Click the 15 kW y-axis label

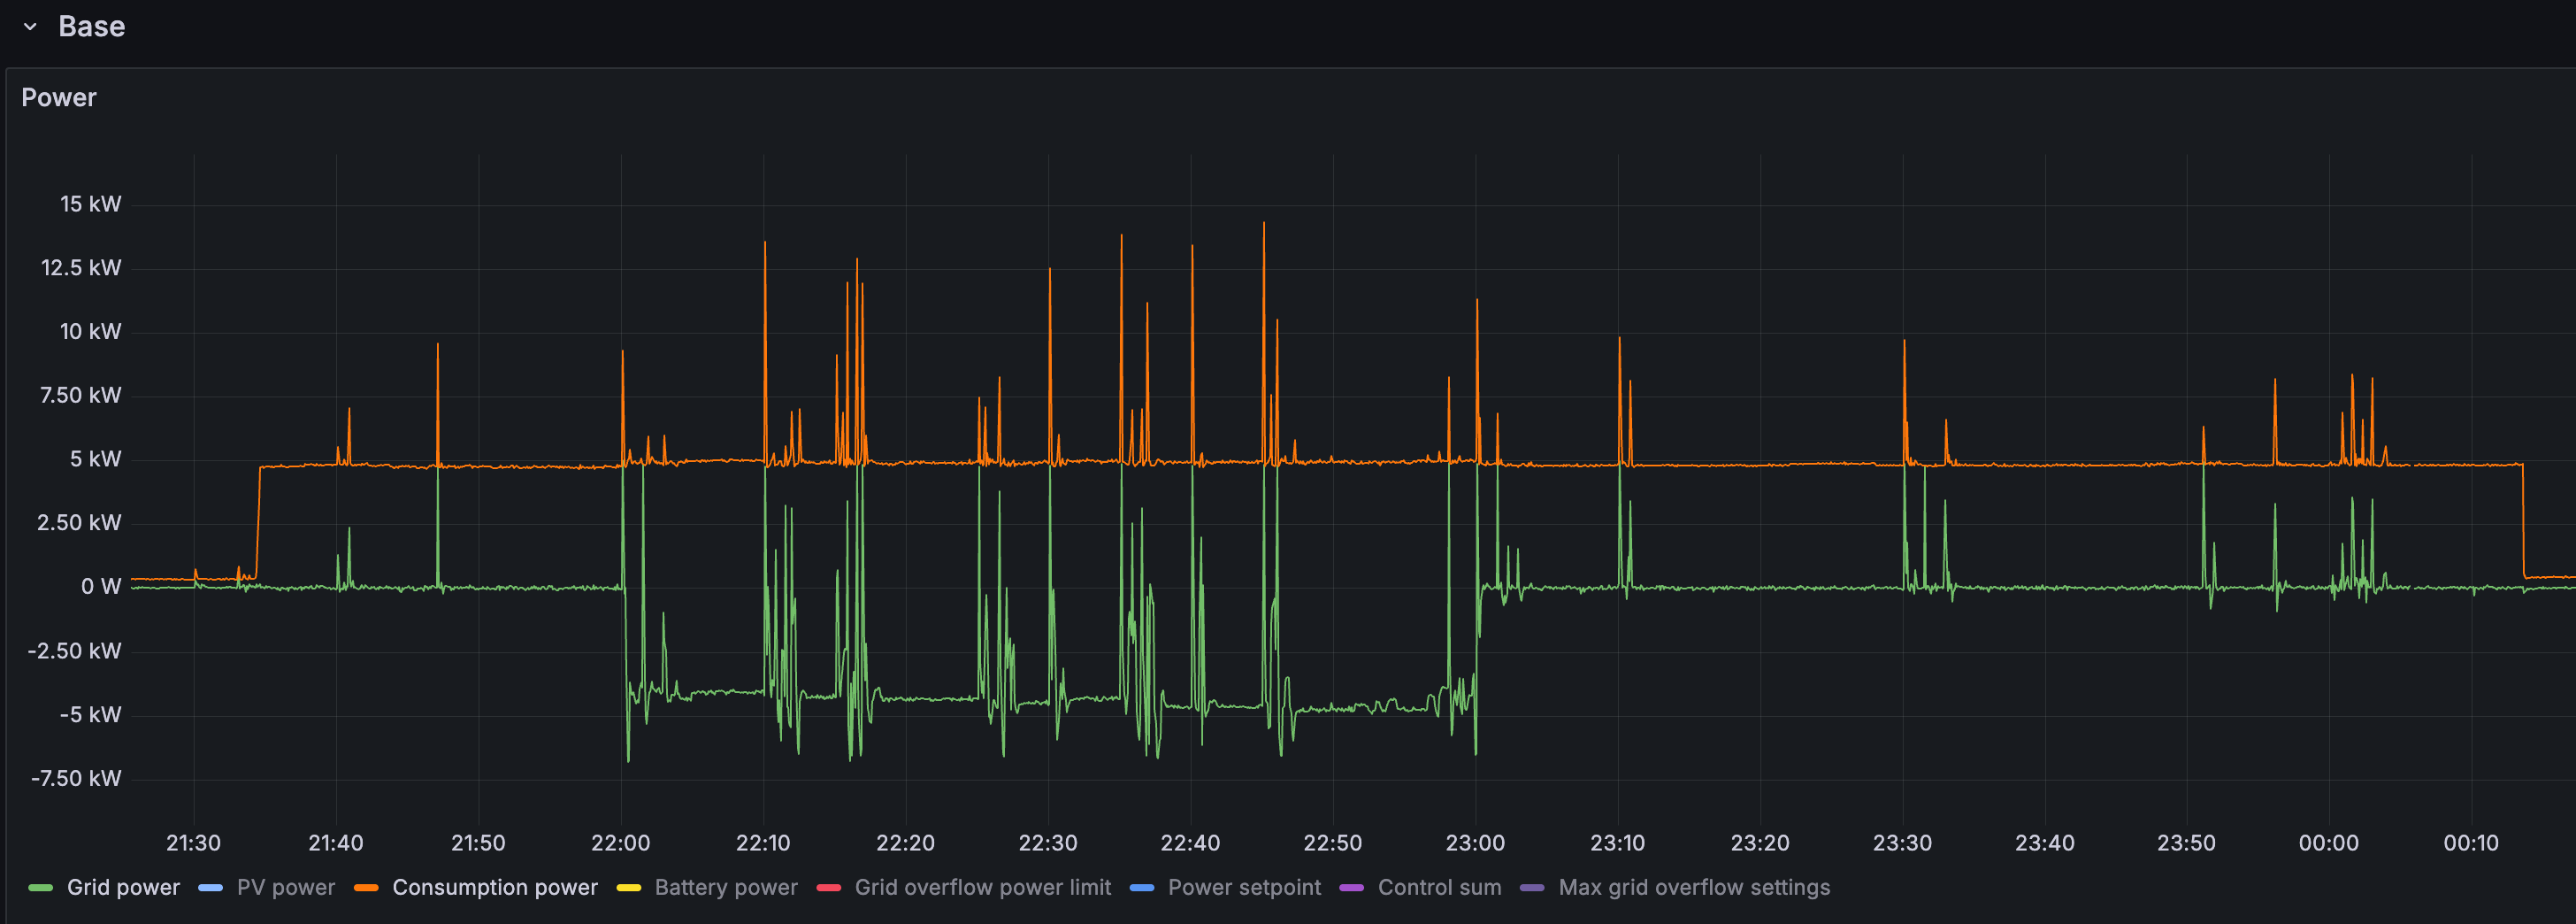pyautogui.click(x=90, y=204)
